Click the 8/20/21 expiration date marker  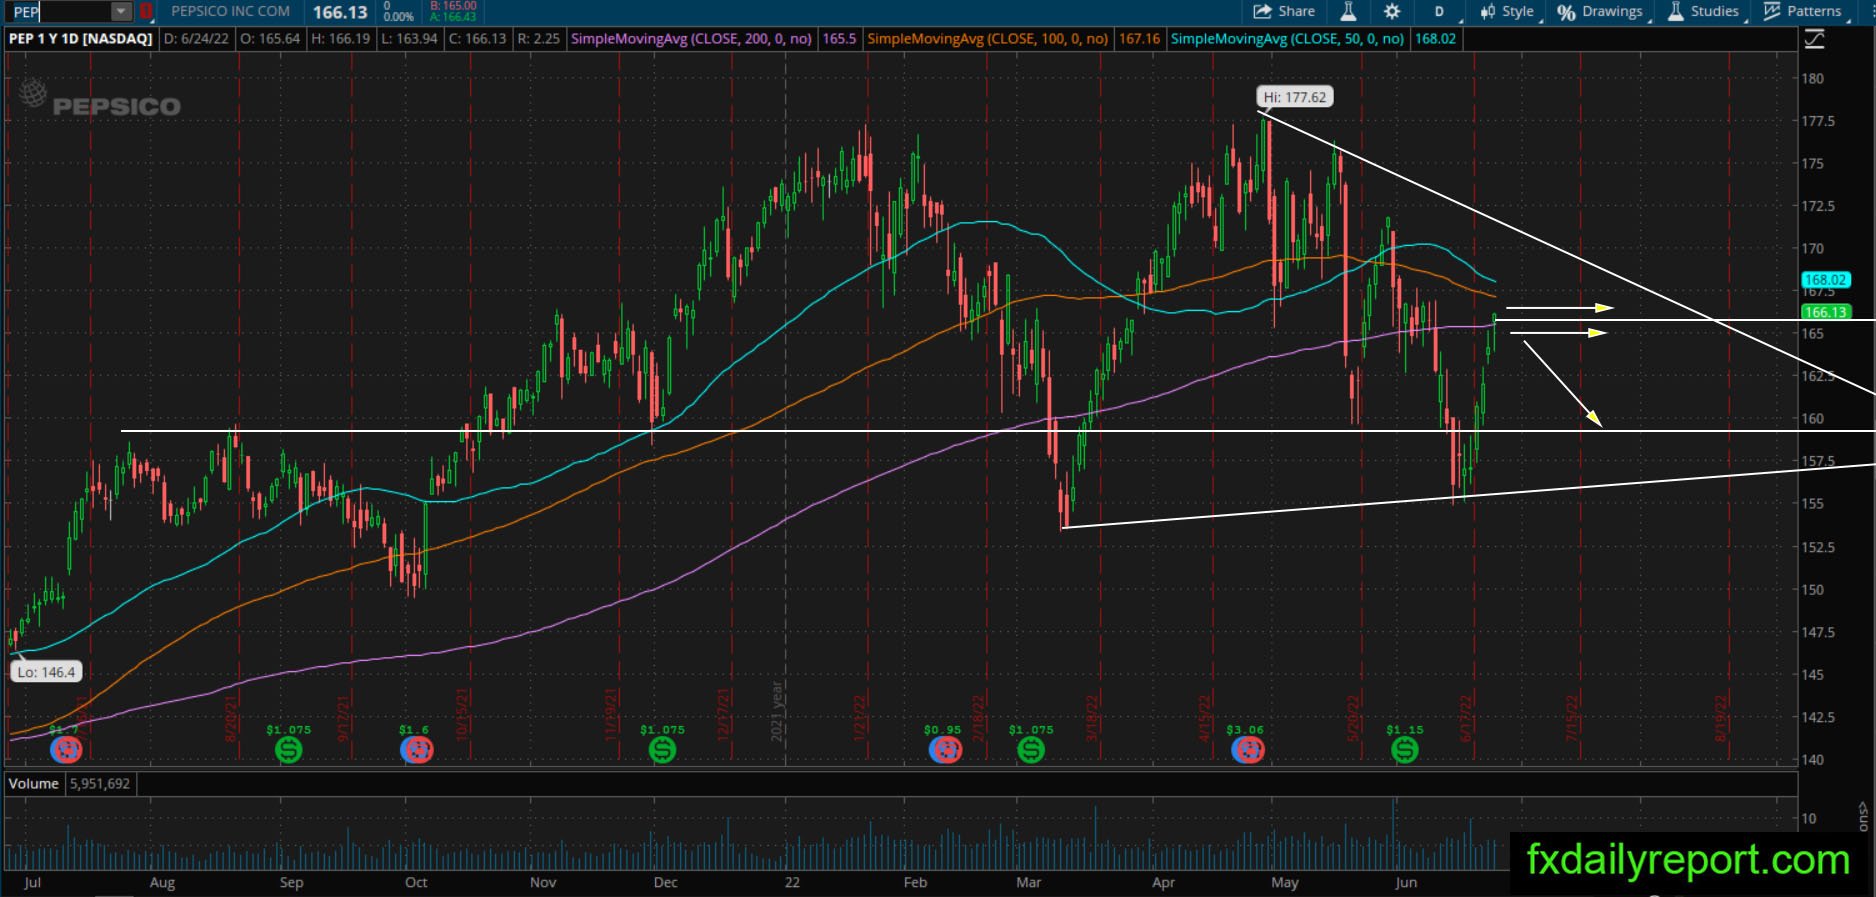point(231,717)
